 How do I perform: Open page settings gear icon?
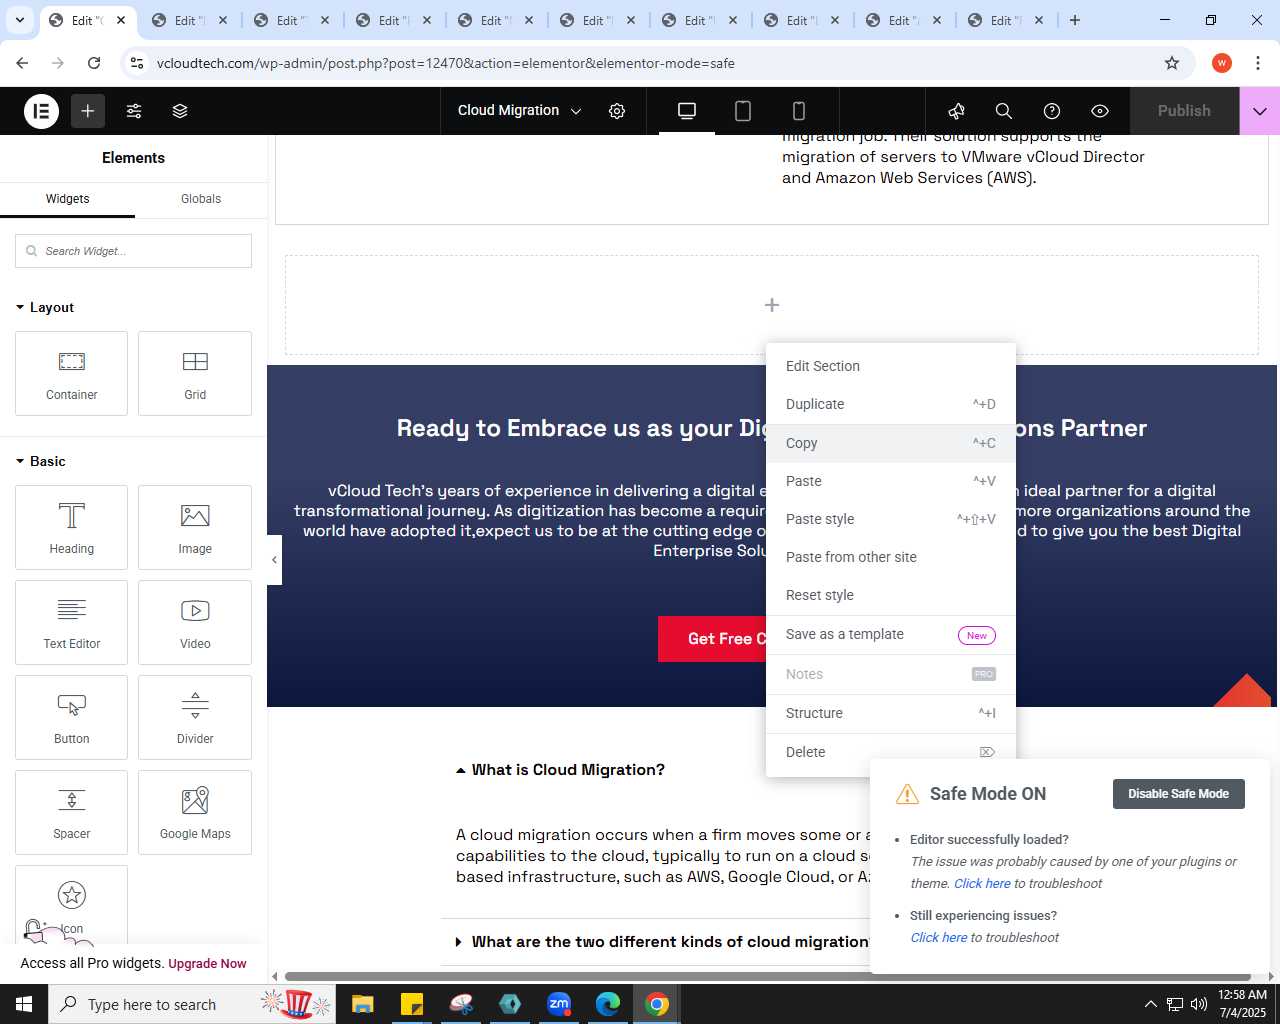(x=617, y=111)
